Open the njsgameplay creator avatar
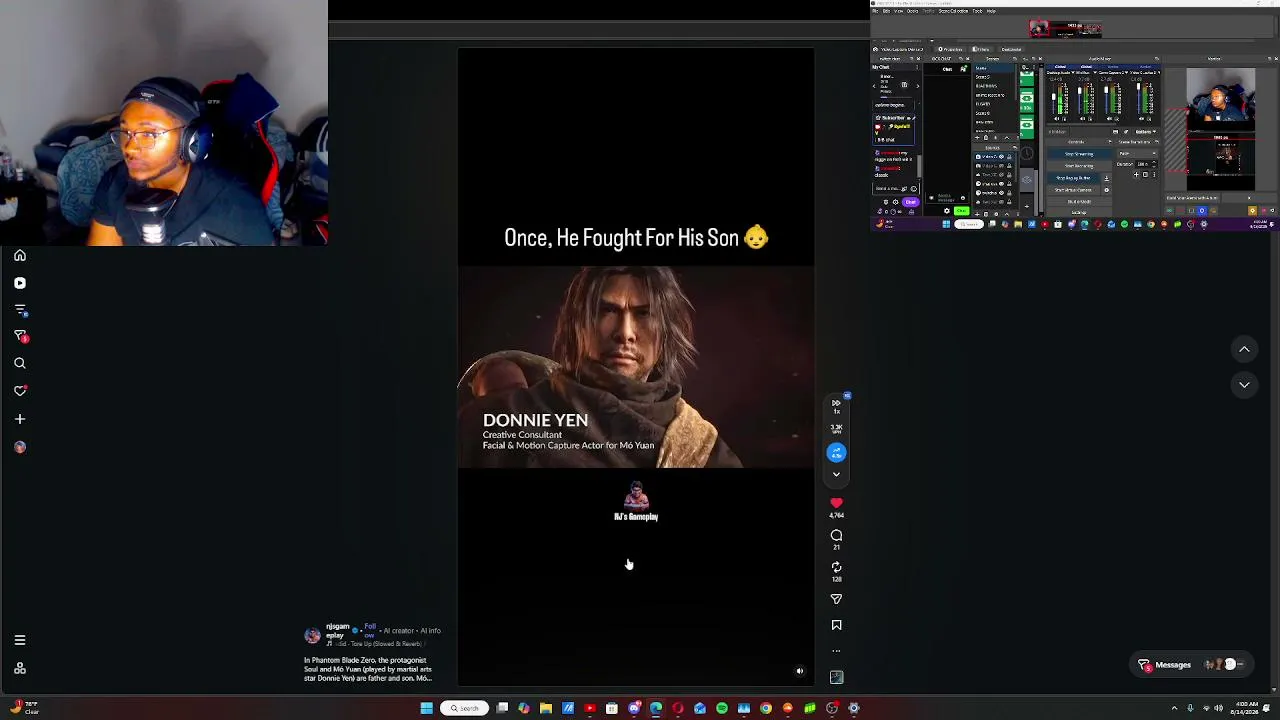This screenshot has width=1280, height=720. tap(313, 636)
